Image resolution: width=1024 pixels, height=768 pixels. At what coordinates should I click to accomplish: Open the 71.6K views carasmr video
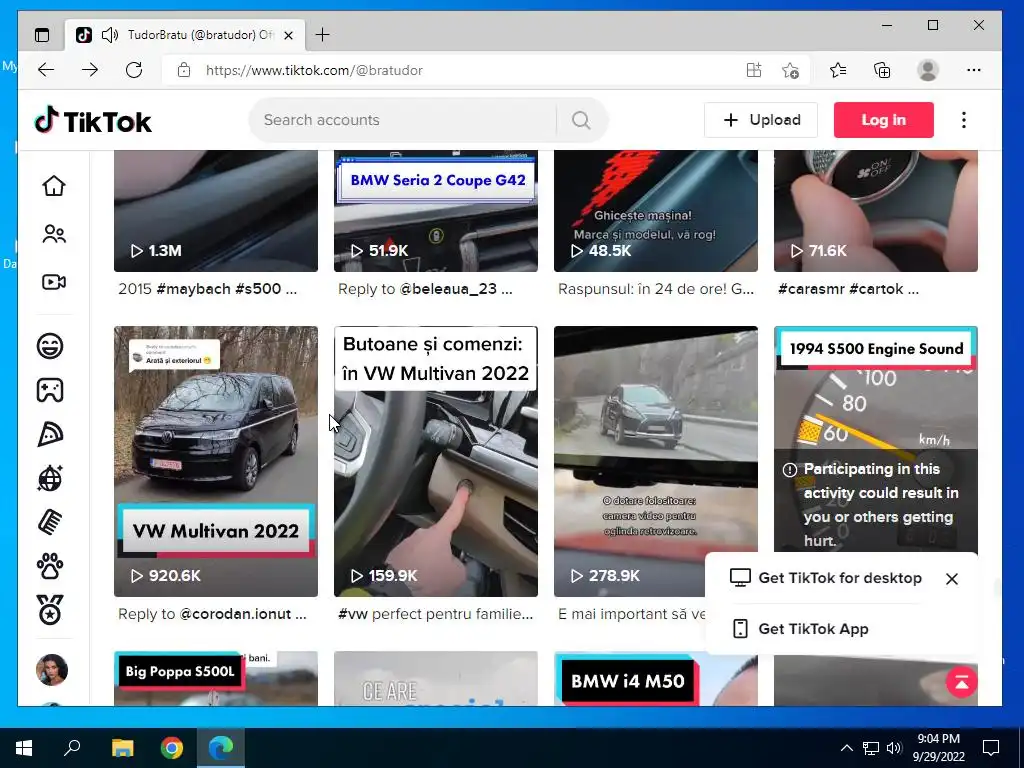pyautogui.click(x=876, y=211)
